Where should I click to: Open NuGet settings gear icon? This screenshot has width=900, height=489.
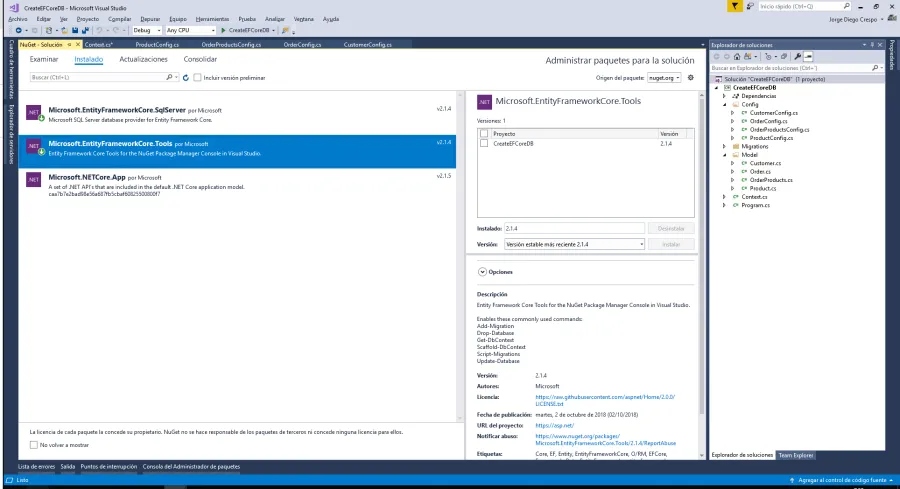click(x=690, y=77)
